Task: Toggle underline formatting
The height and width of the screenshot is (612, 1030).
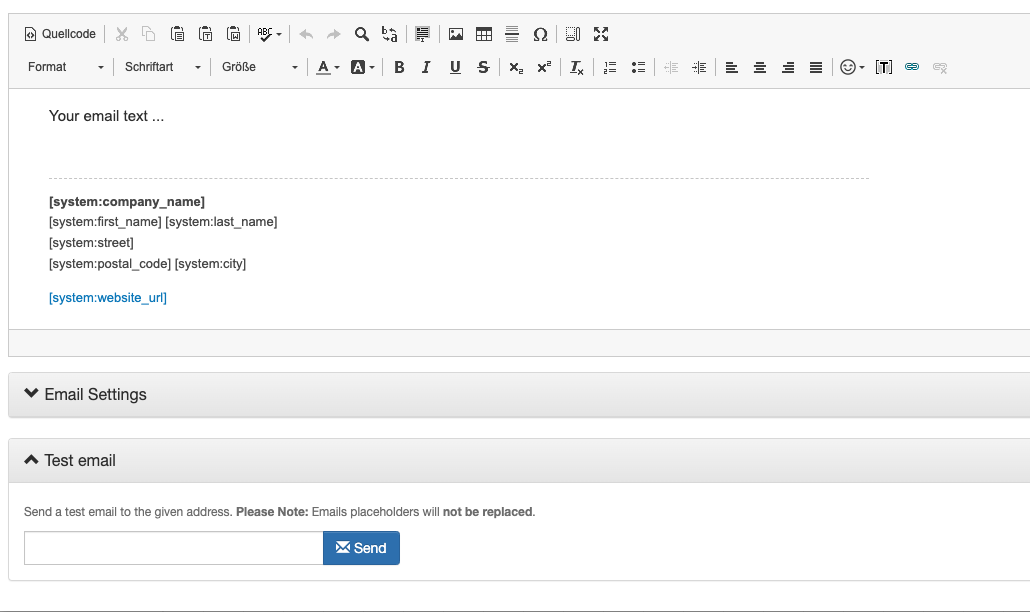Action: coord(455,67)
